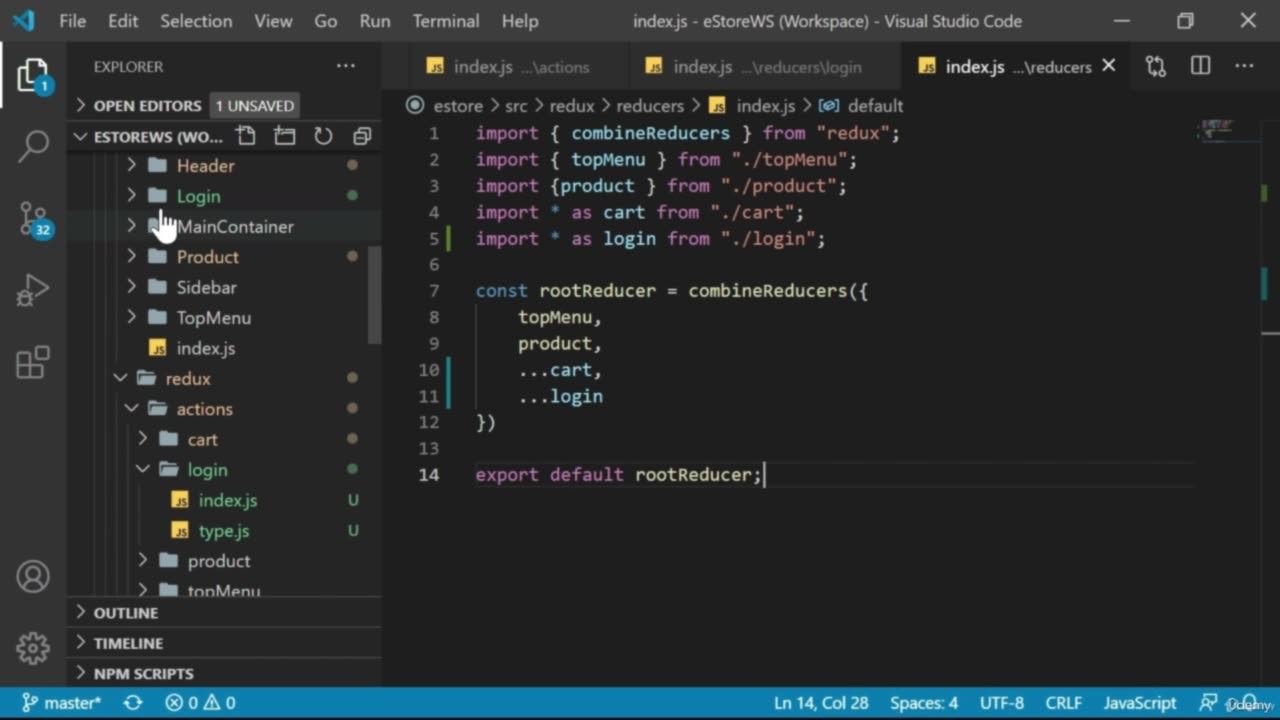Open the Extensions view
The image size is (1280, 720).
(x=33, y=362)
